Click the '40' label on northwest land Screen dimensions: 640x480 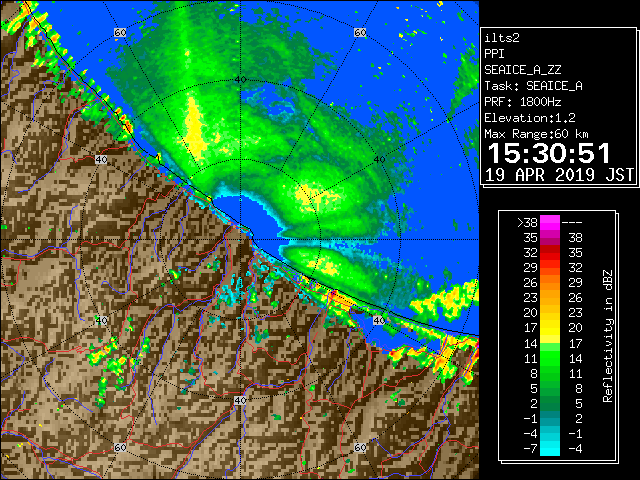click(x=101, y=160)
